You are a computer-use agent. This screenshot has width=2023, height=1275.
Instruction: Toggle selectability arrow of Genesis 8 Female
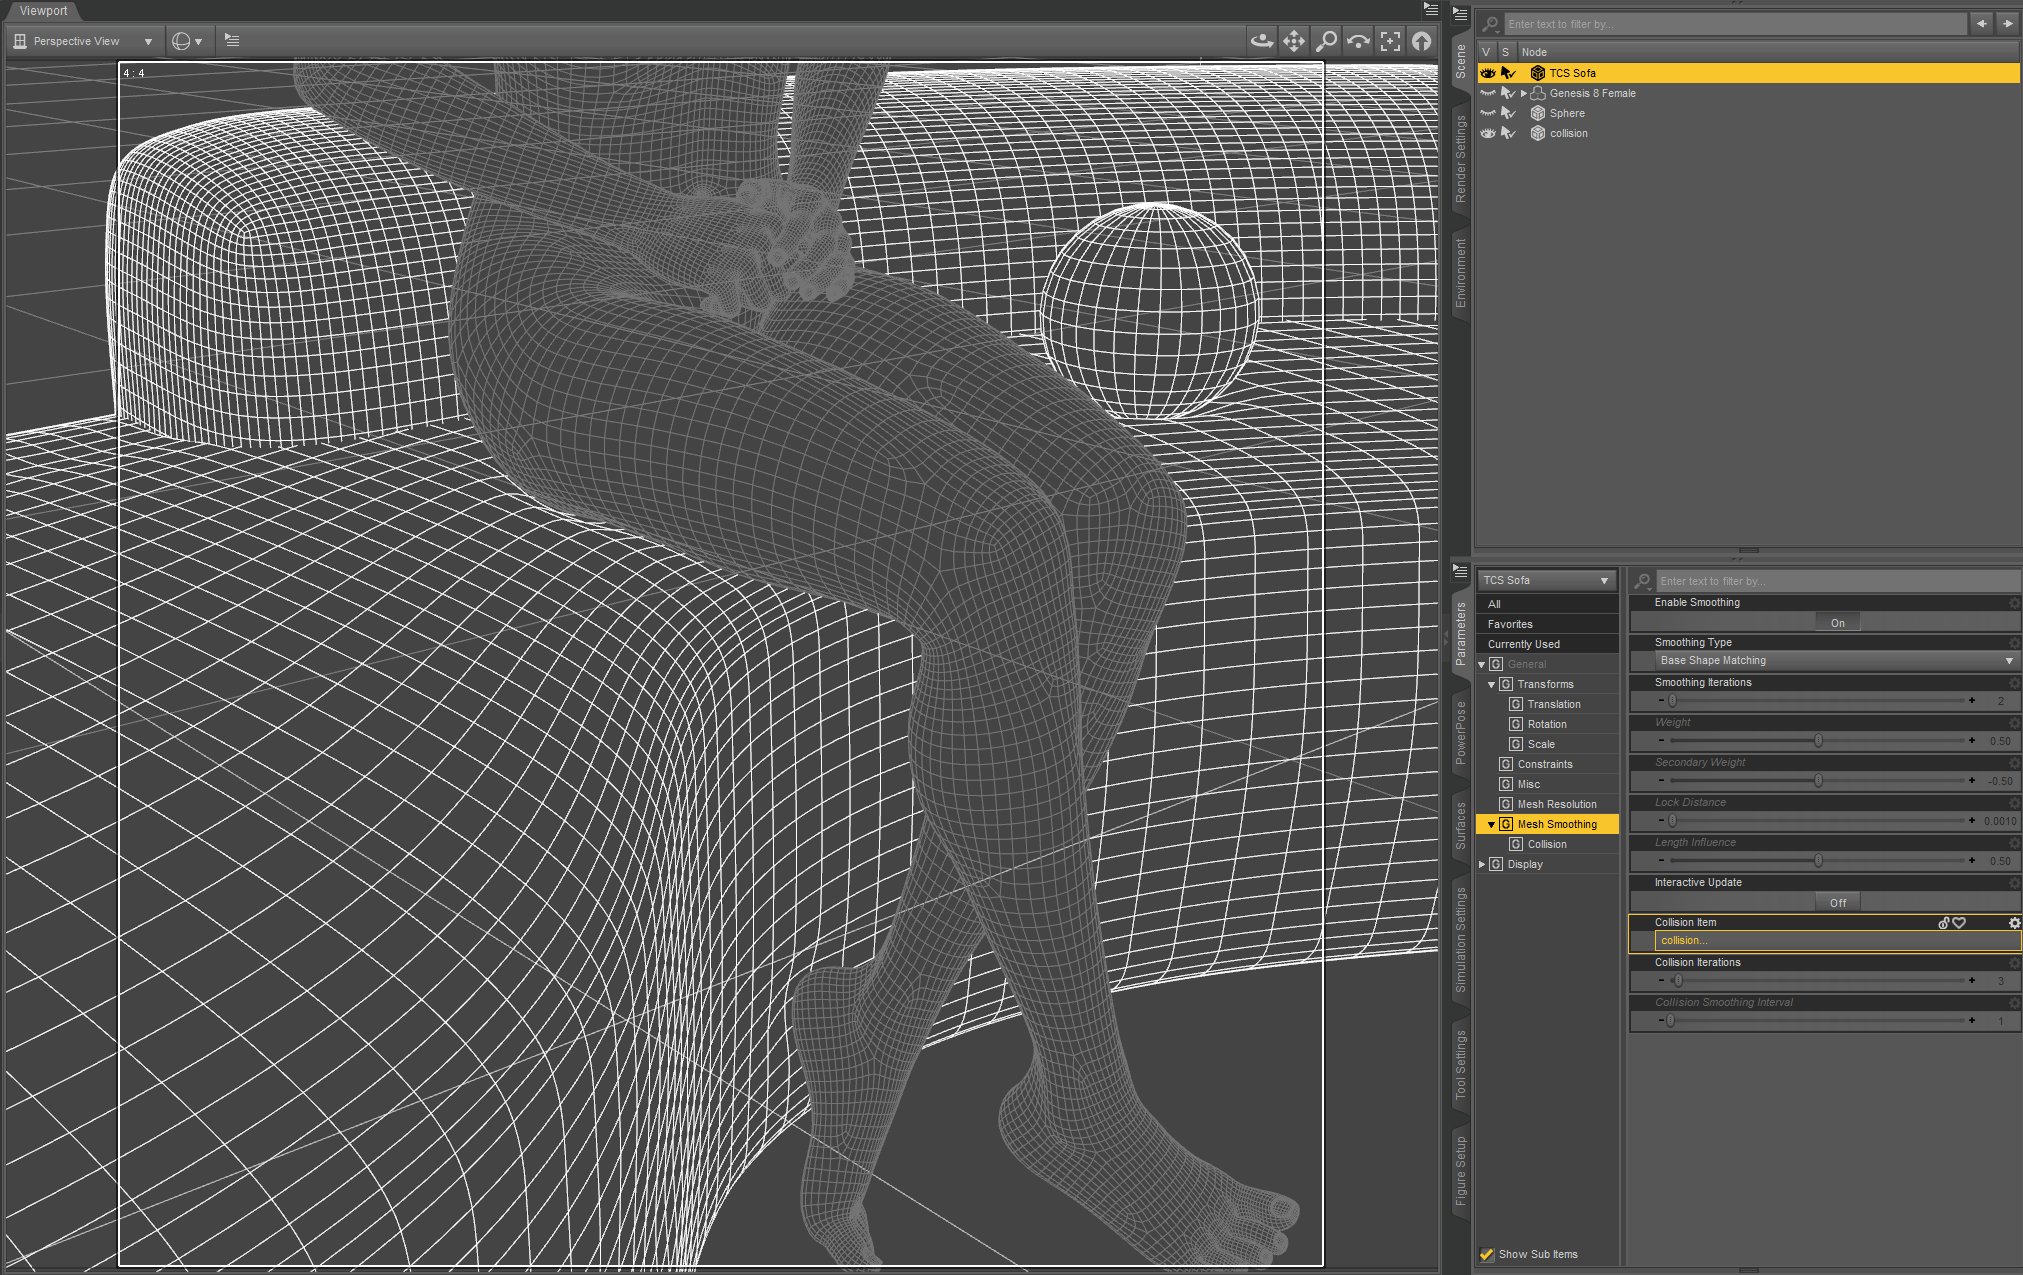coord(1509,93)
